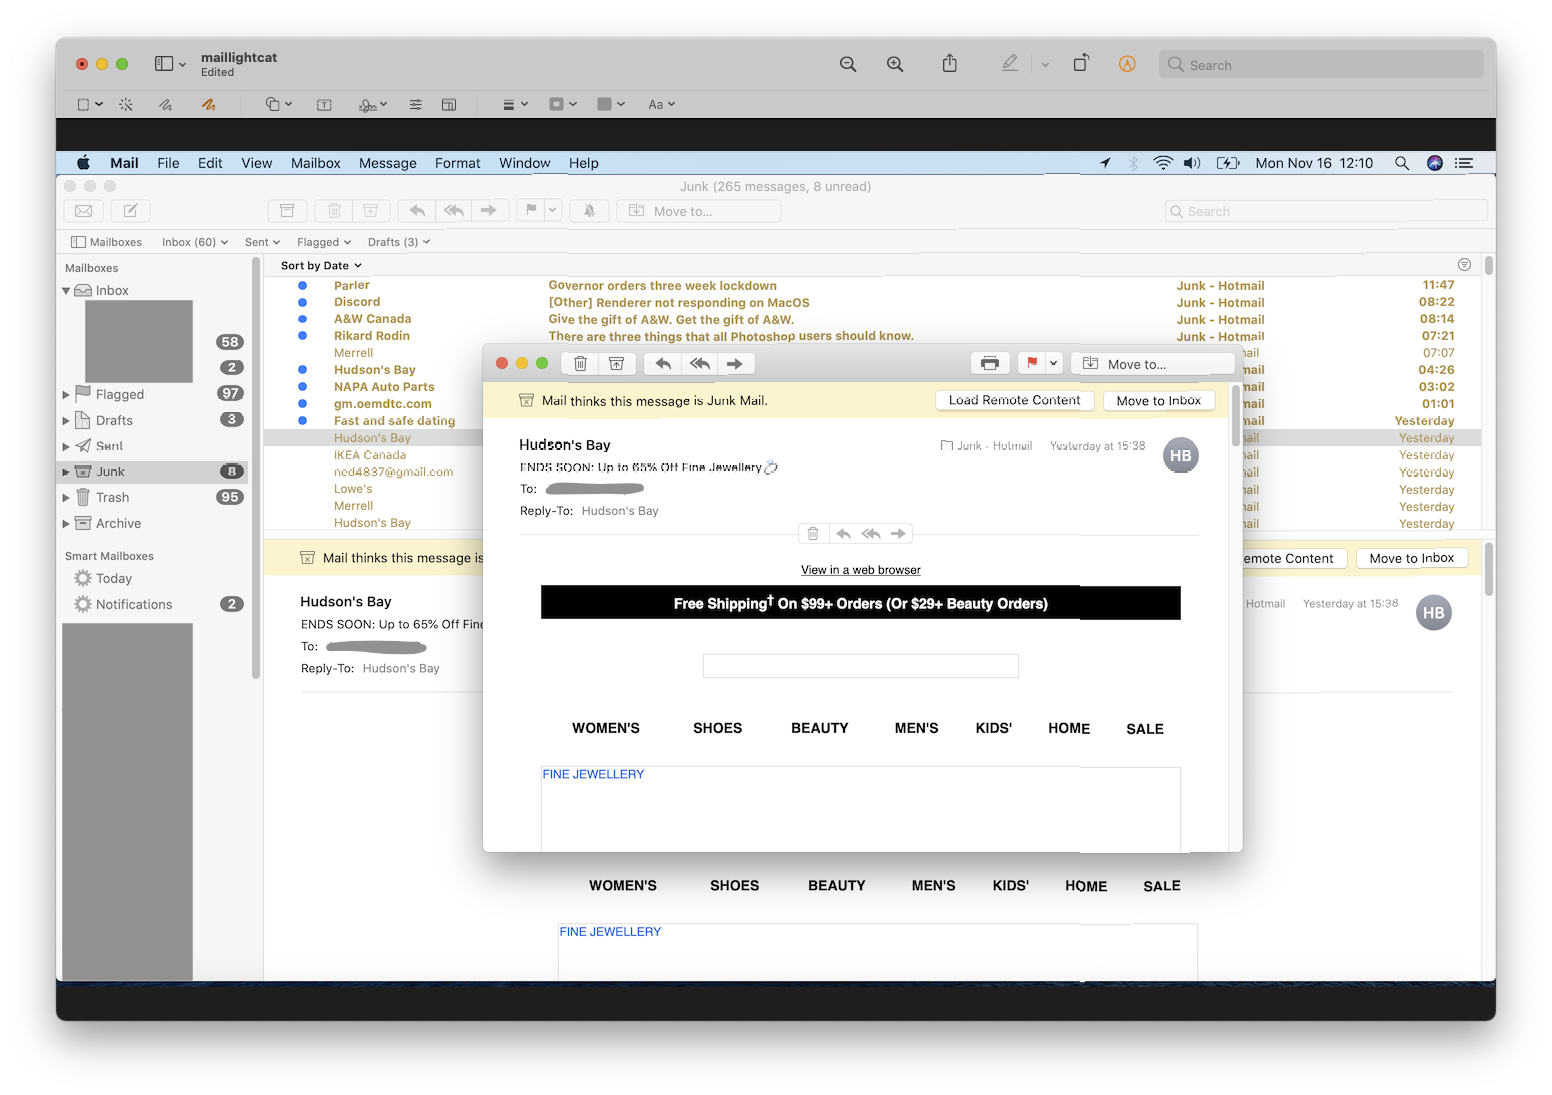Click the Load Remote Content button

coord(1014,400)
